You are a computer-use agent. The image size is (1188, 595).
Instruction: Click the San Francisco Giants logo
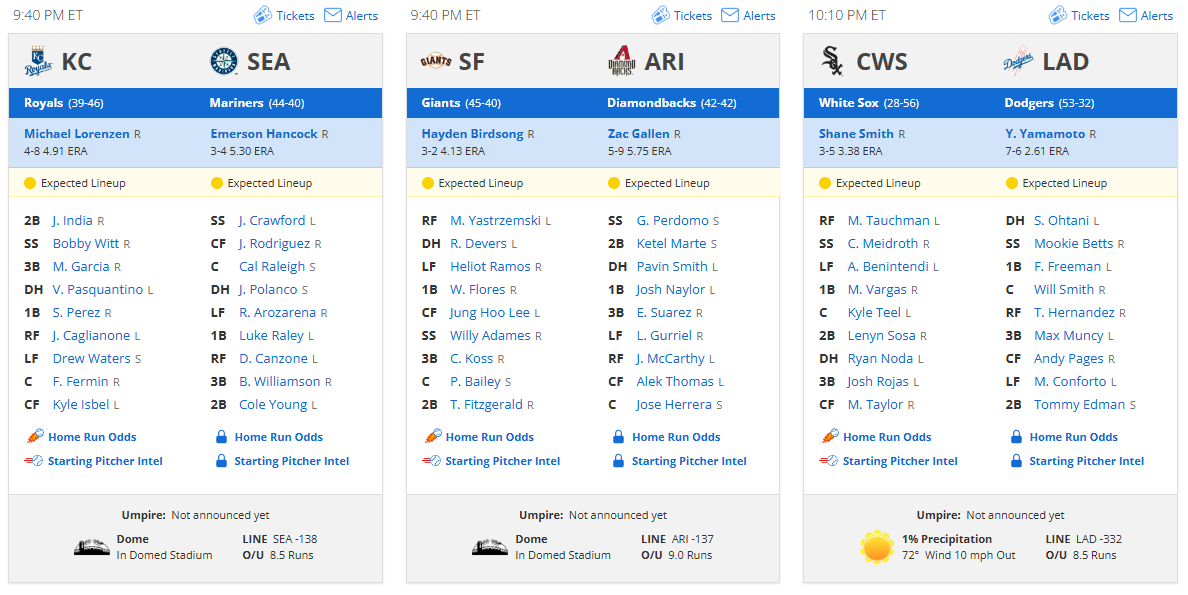click(x=436, y=61)
